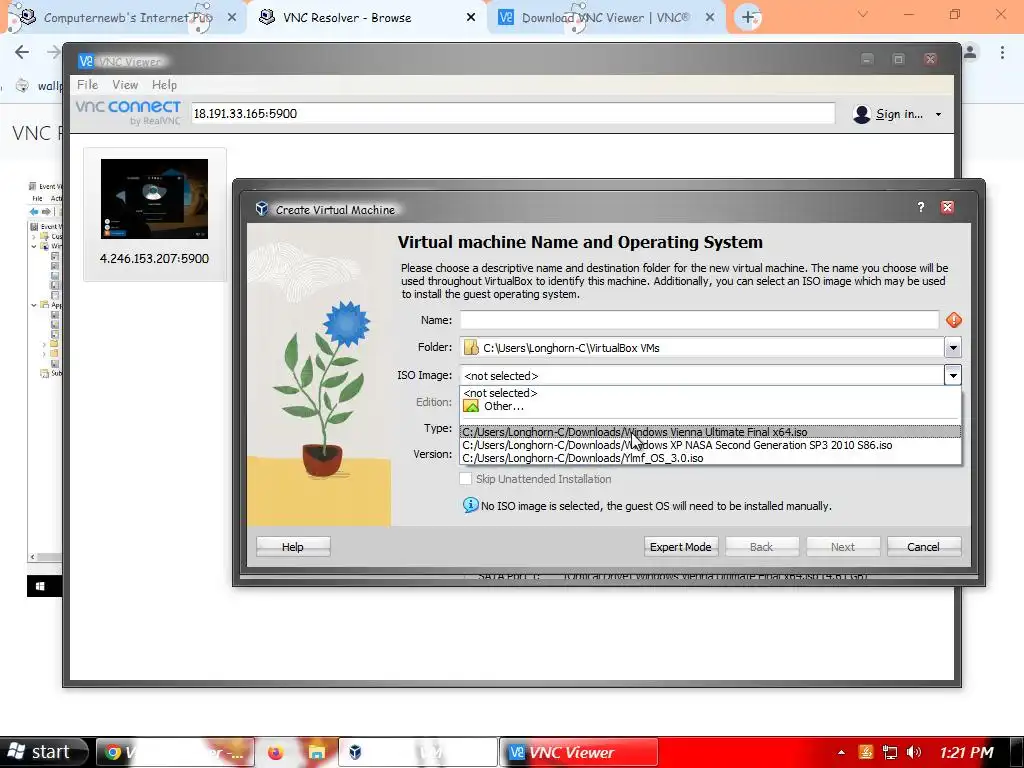1024x768 pixels.
Task: Click the Firefox taskbar icon
Action: (276, 752)
